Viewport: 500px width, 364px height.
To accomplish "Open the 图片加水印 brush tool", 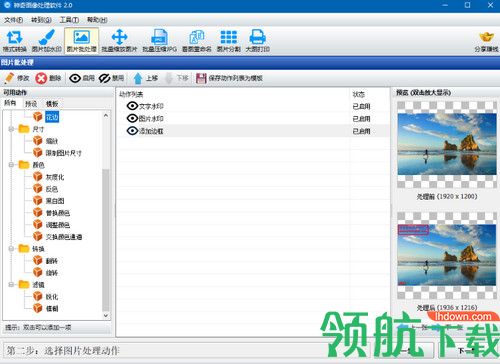I will click(47, 41).
